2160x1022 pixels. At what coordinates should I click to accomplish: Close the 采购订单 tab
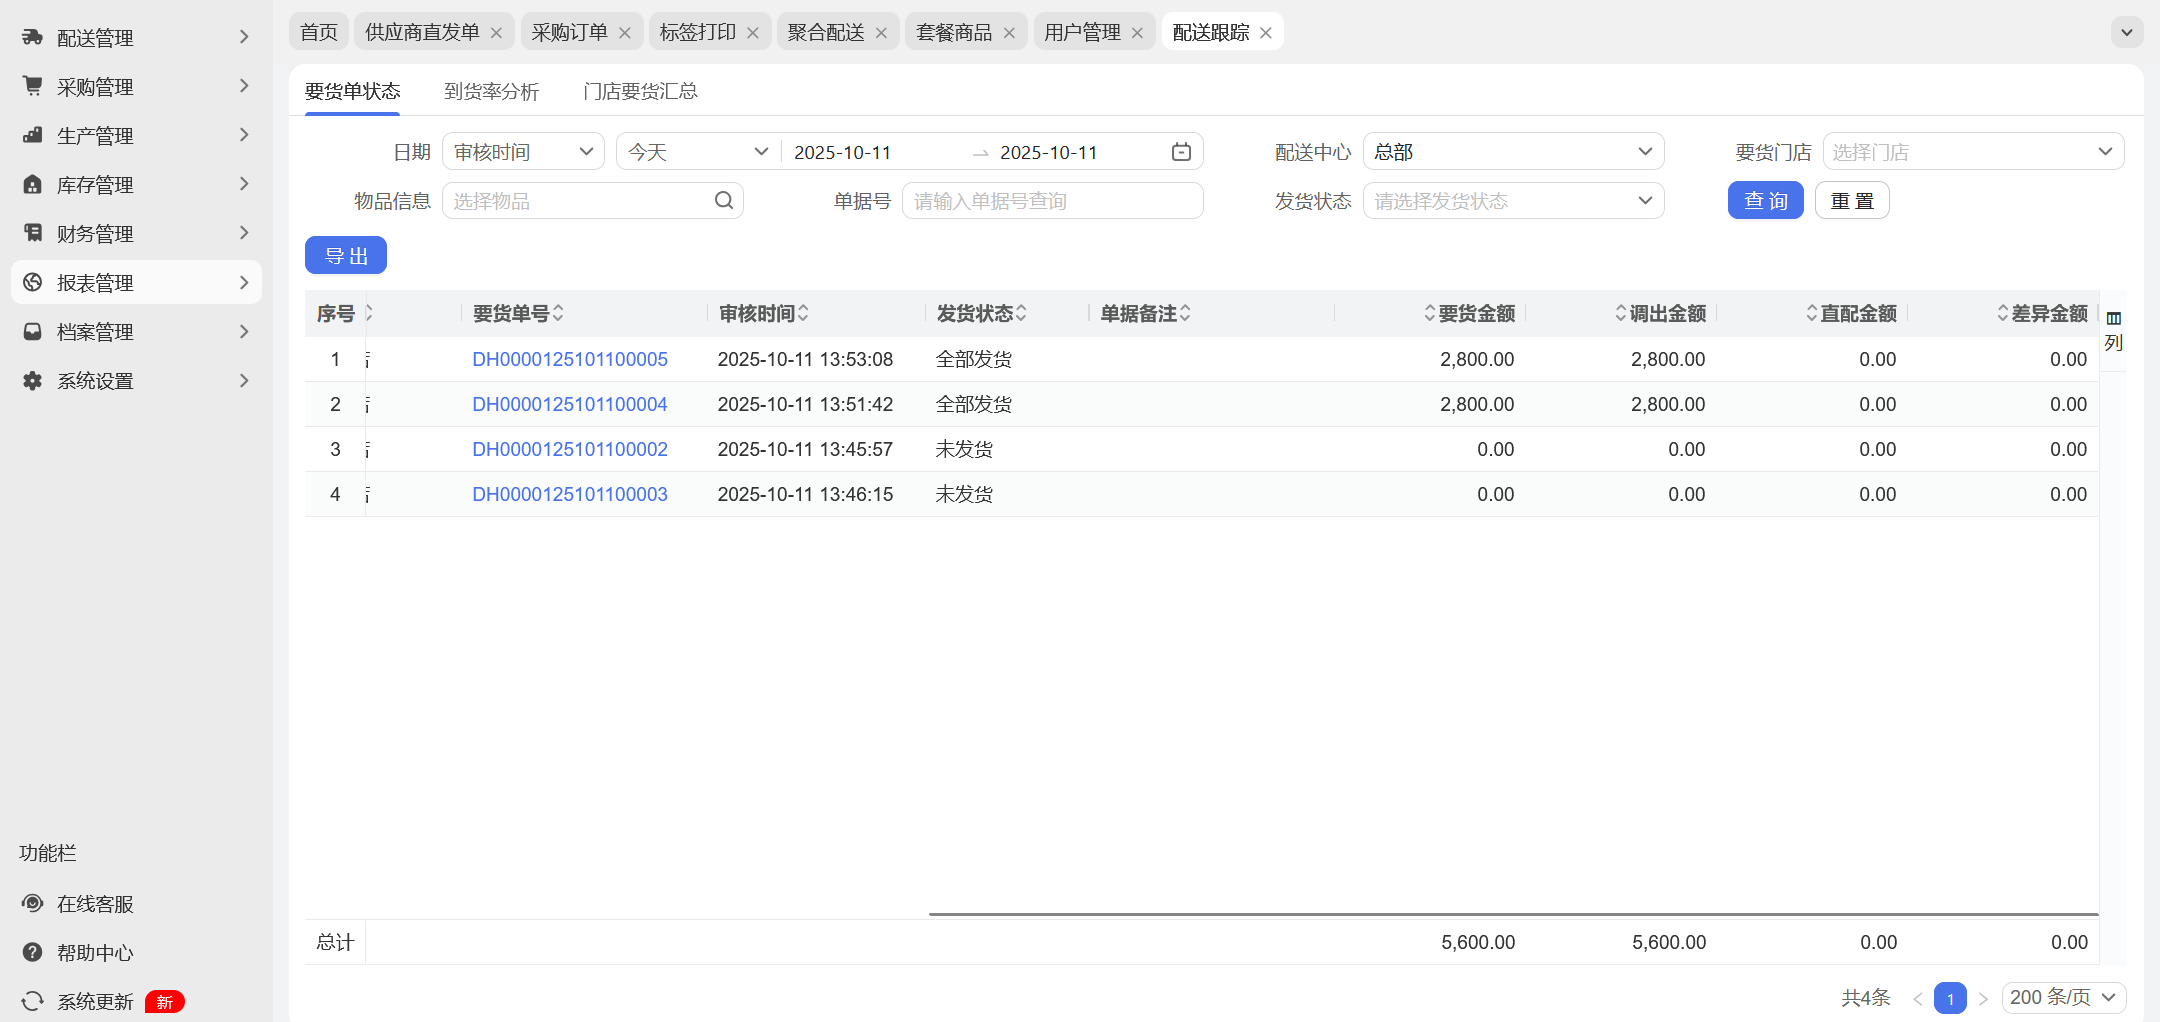pyautogui.click(x=625, y=33)
